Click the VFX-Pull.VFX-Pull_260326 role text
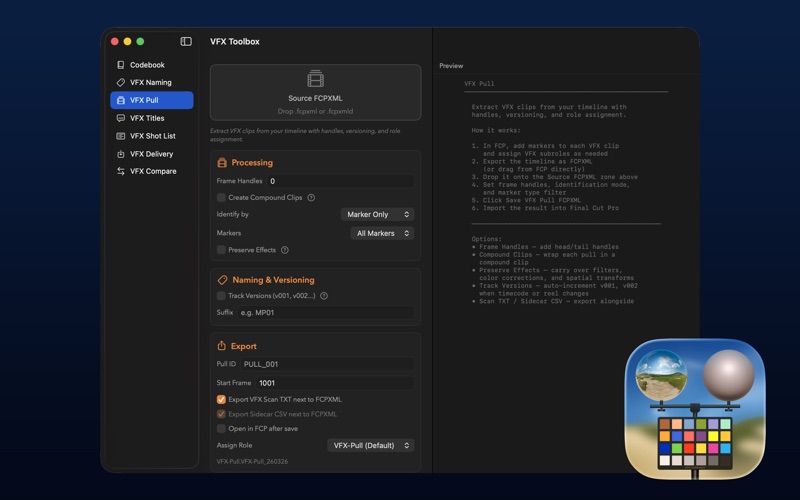Image resolution: width=800 pixels, height=500 pixels. pos(252,461)
